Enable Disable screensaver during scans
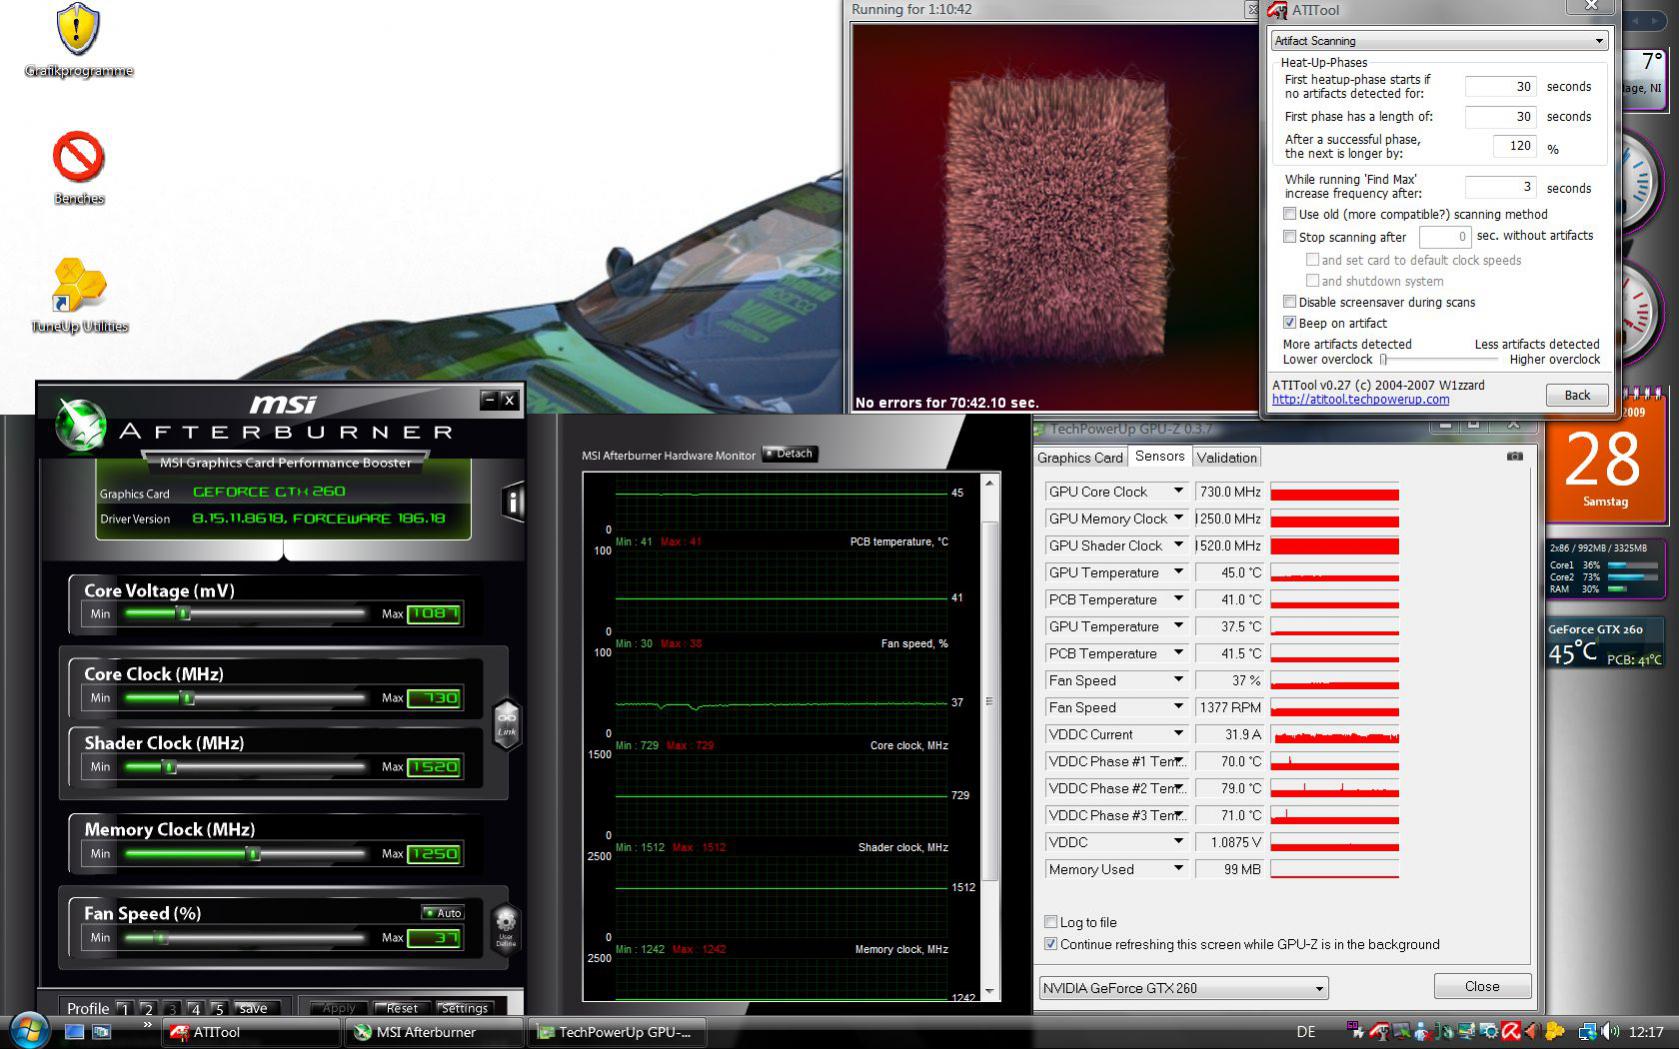Screen dimensions: 1679x1049 coord(1290,302)
